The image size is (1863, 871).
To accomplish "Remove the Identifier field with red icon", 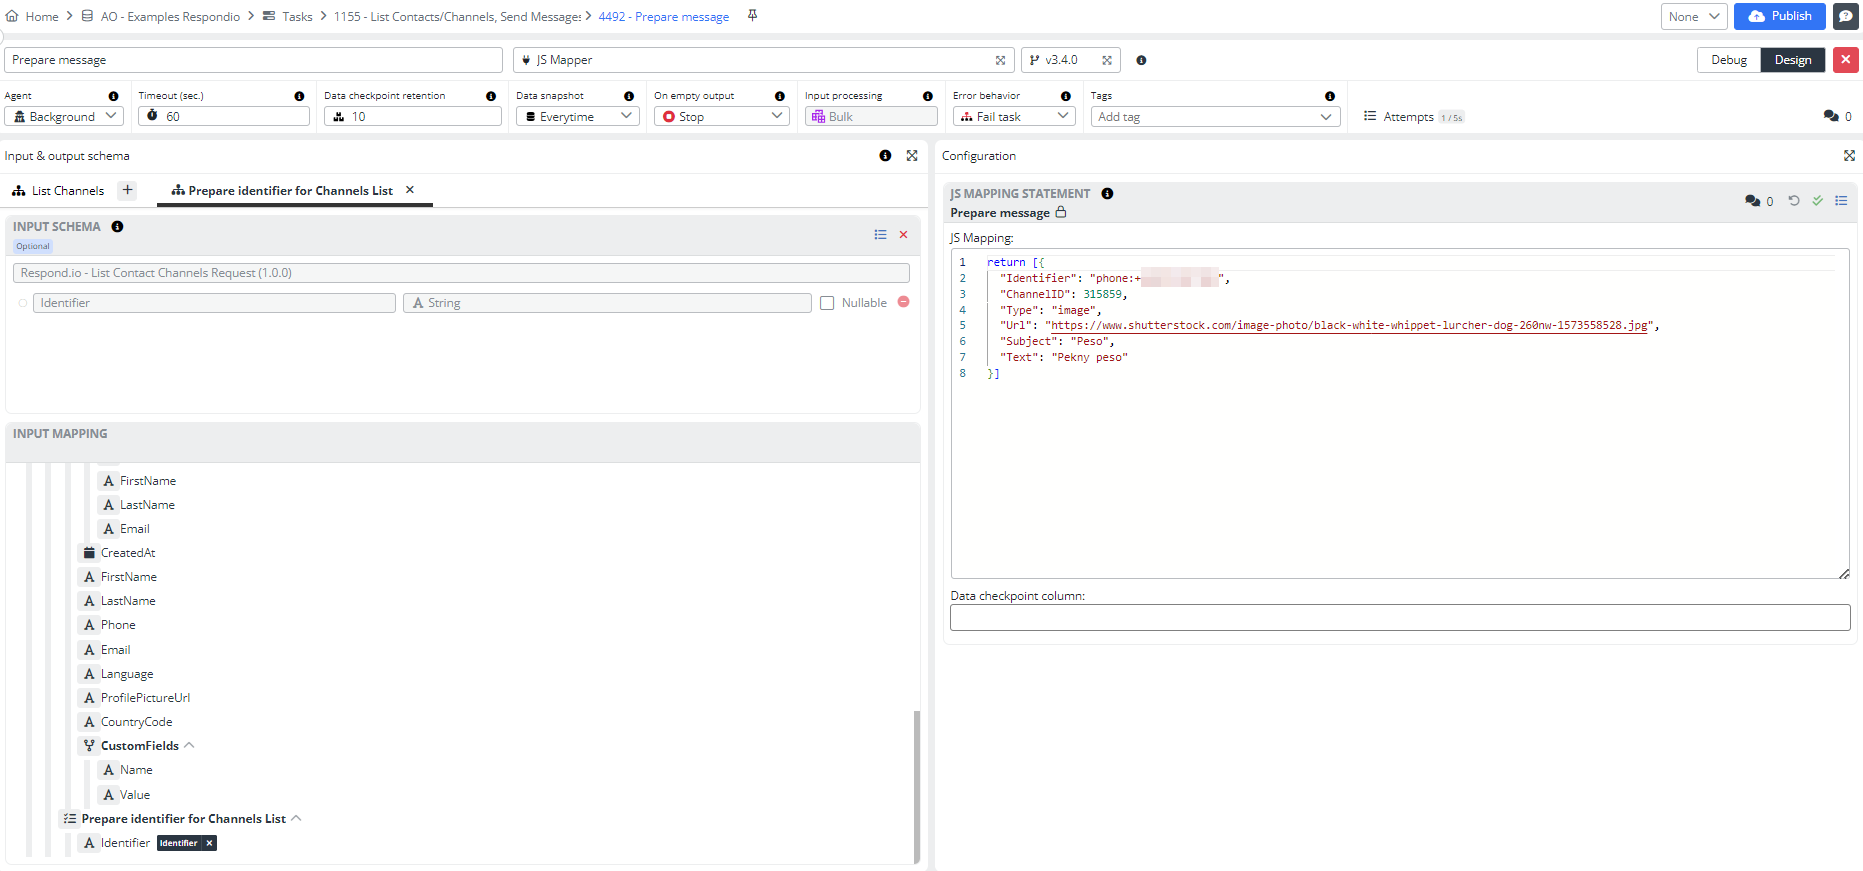I will tap(903, 302).
